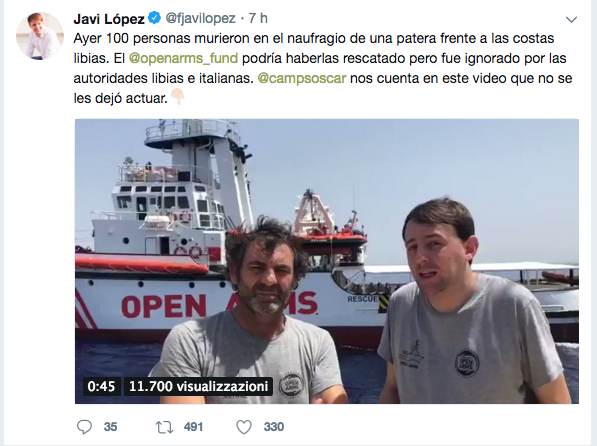Play the Open Arms video
Screen dimensions: 597x446
[x=327, y=261]
